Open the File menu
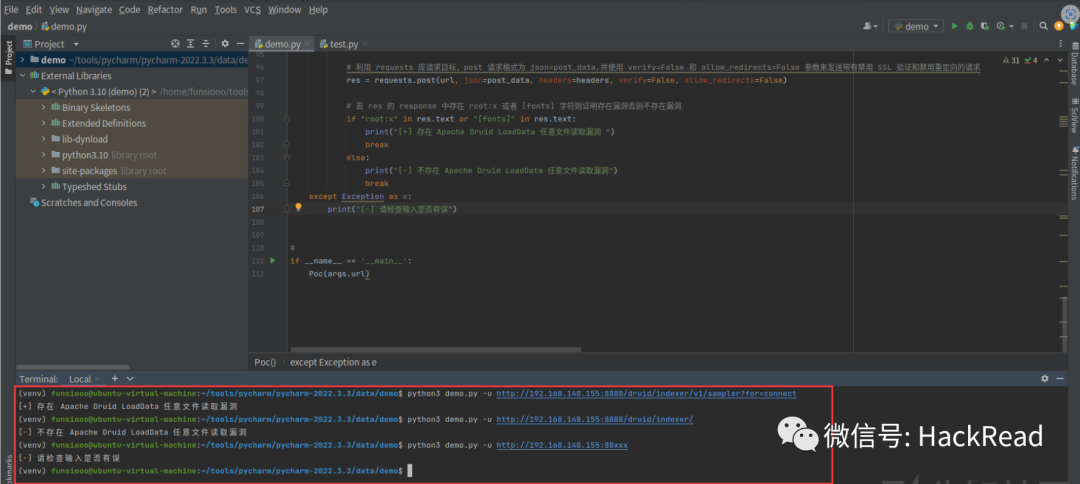The image size is (1080, 484). 11,10
